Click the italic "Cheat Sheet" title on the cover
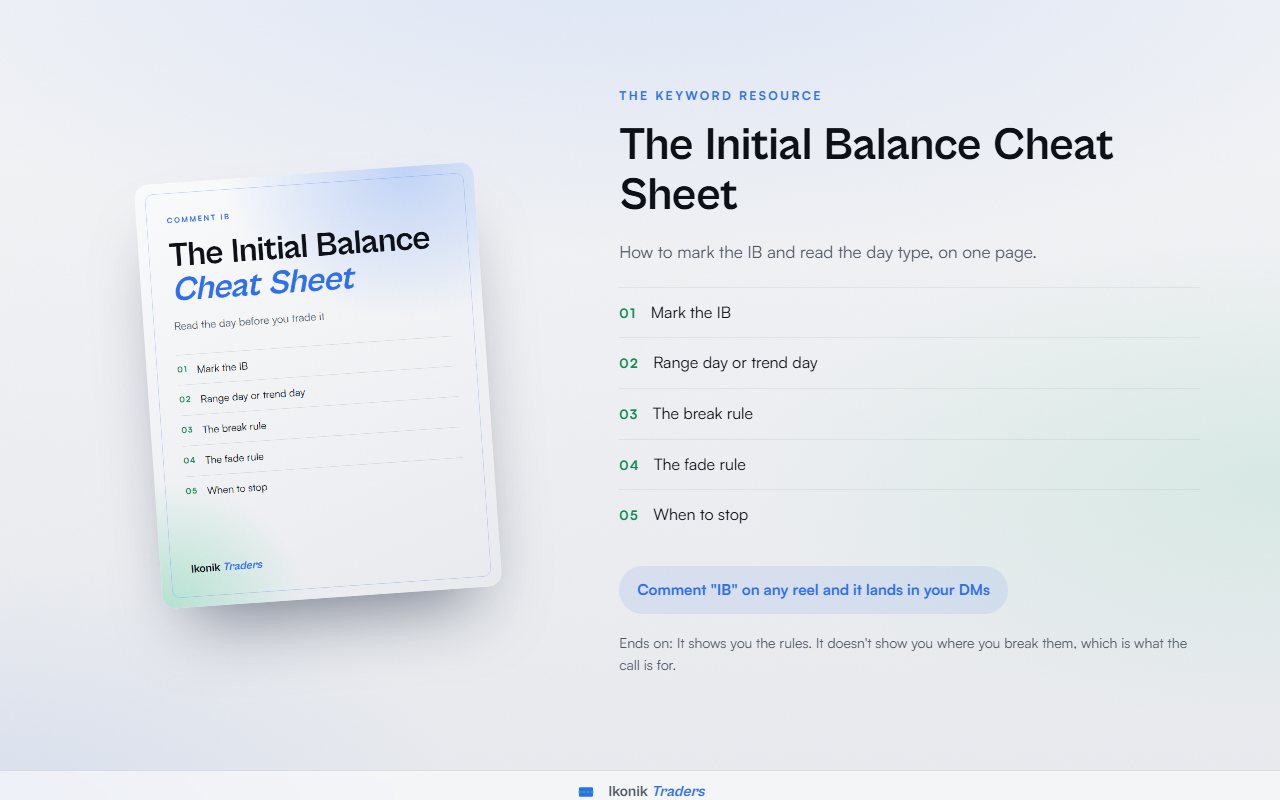The height and width of the screenshot is (800, 1280). (x=264, y=284)
